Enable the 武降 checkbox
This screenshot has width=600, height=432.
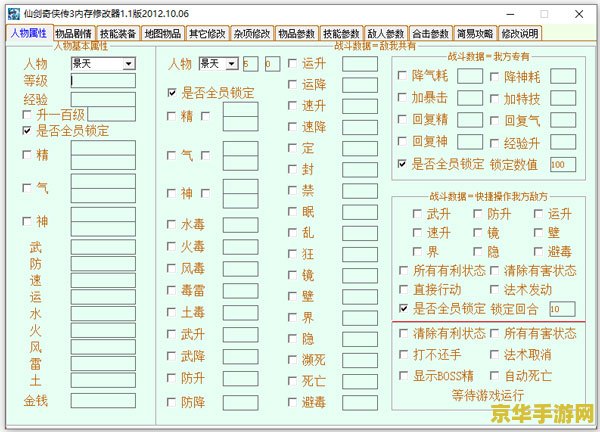coord(171,357)
